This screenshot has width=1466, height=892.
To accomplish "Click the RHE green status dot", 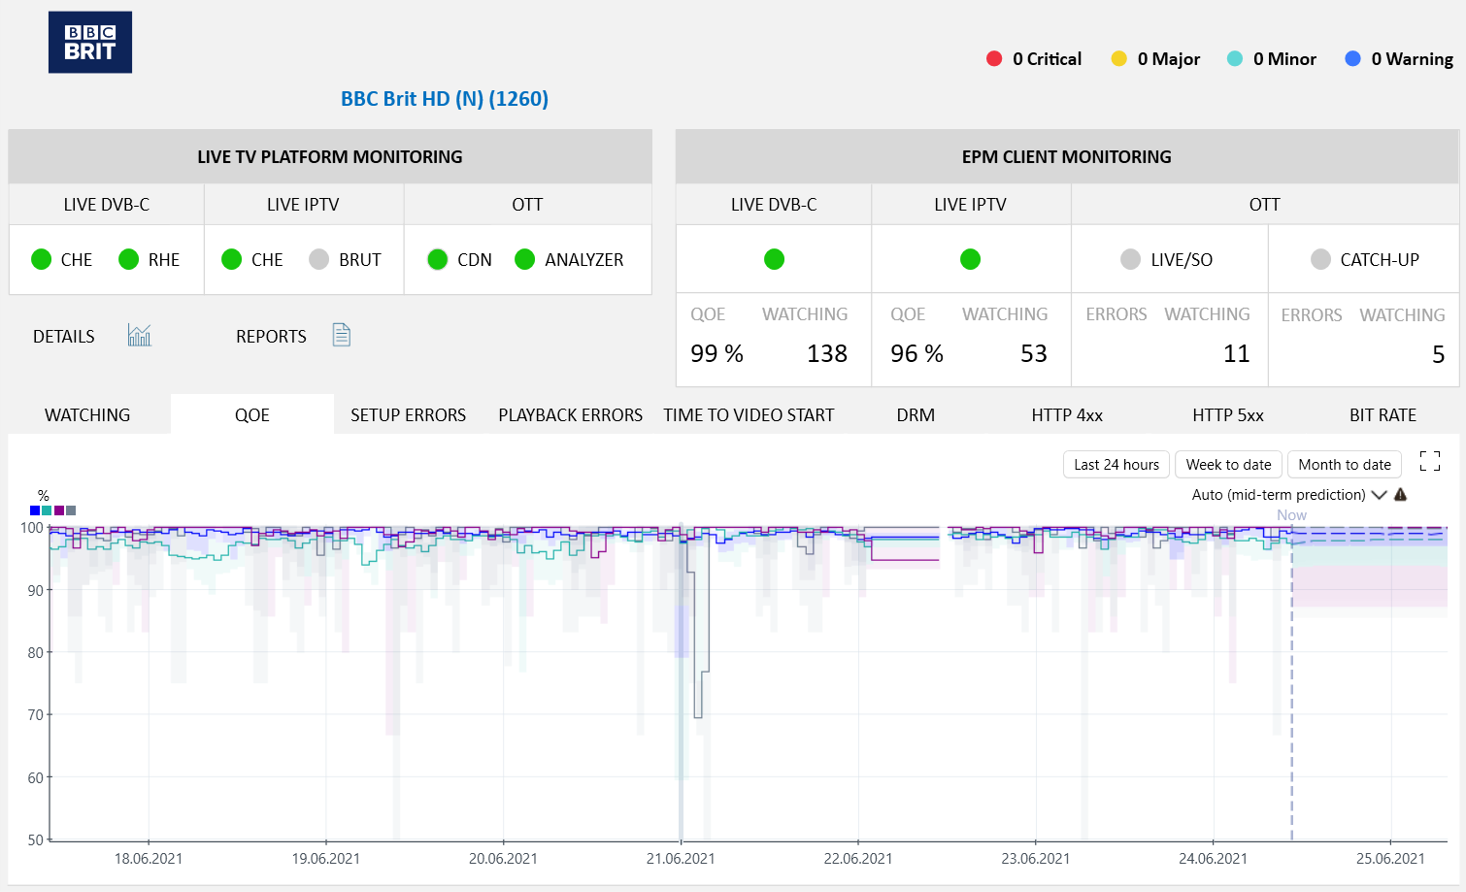I will point(128,260).
